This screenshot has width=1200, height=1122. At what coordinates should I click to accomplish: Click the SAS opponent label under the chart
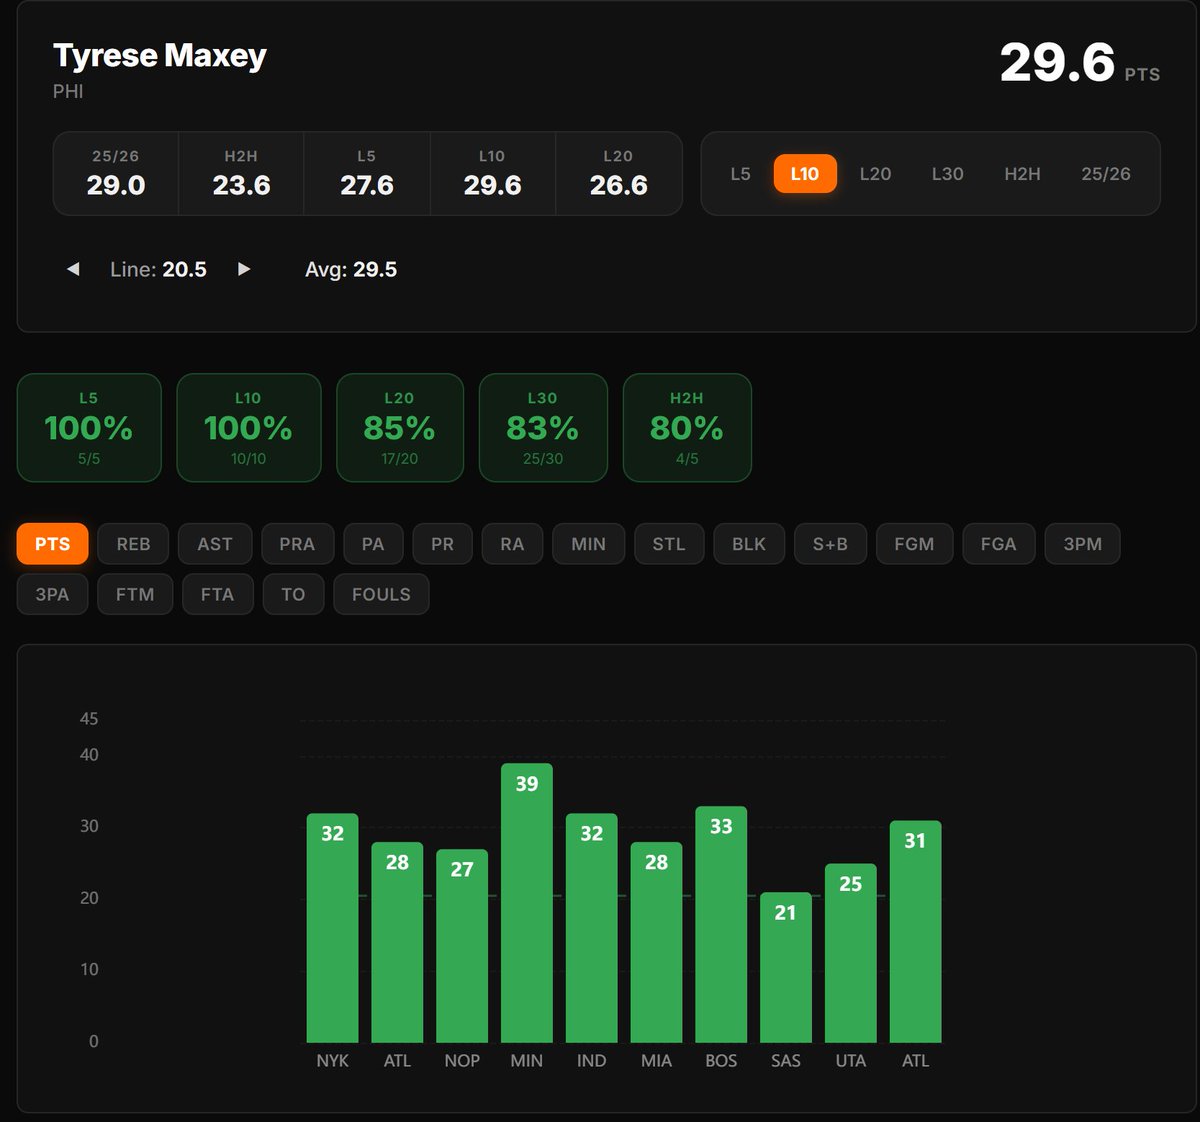(x=786, y=1061)
